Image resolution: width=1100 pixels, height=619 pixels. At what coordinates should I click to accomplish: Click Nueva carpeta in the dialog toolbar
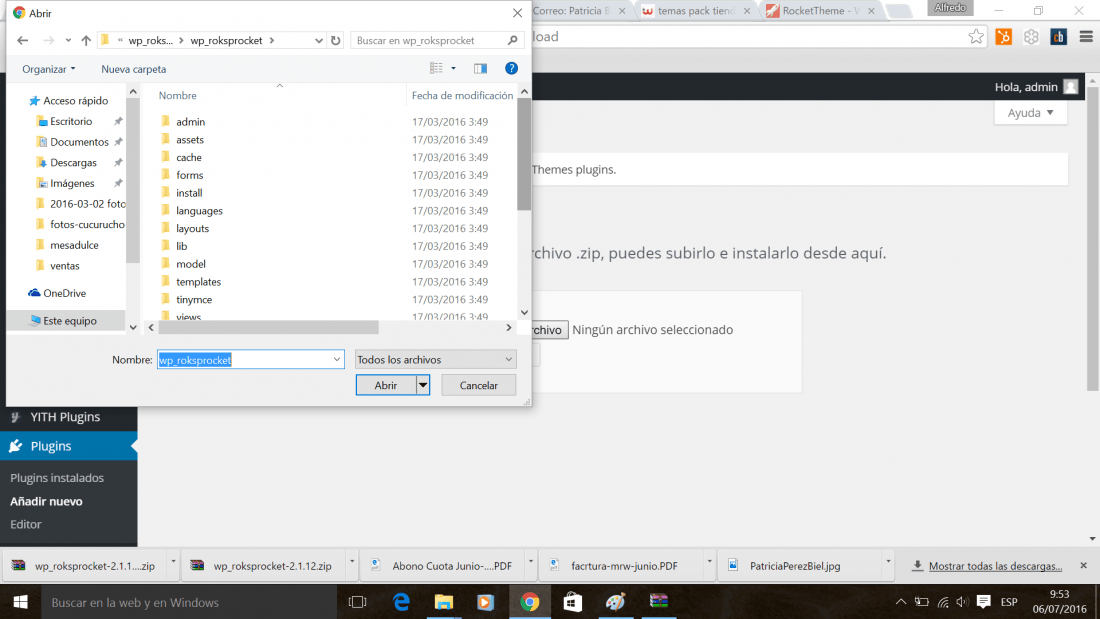click(133, 69)
